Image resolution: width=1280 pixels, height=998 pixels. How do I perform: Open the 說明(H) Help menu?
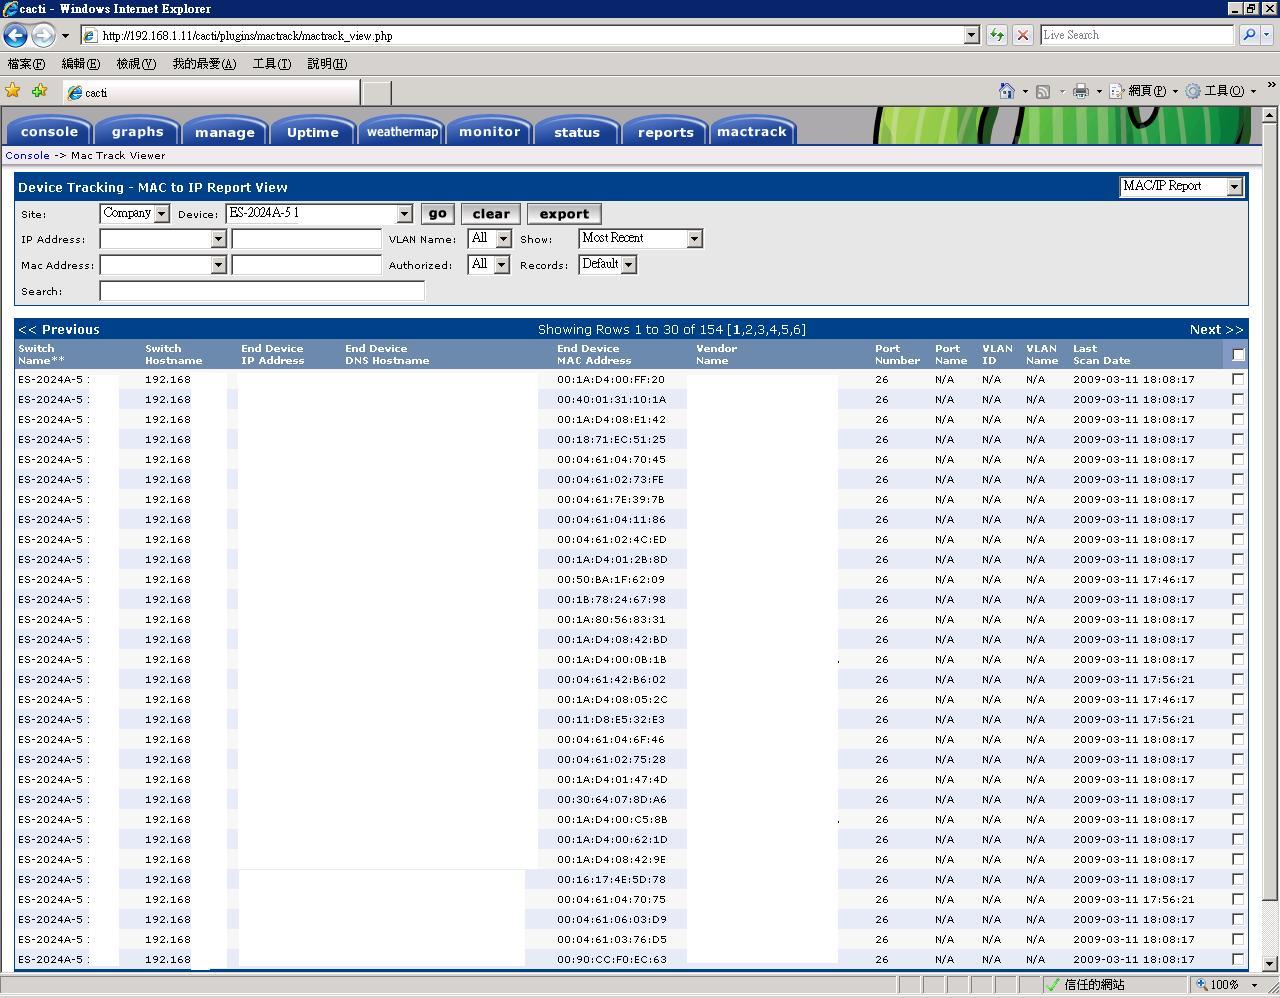327,64
